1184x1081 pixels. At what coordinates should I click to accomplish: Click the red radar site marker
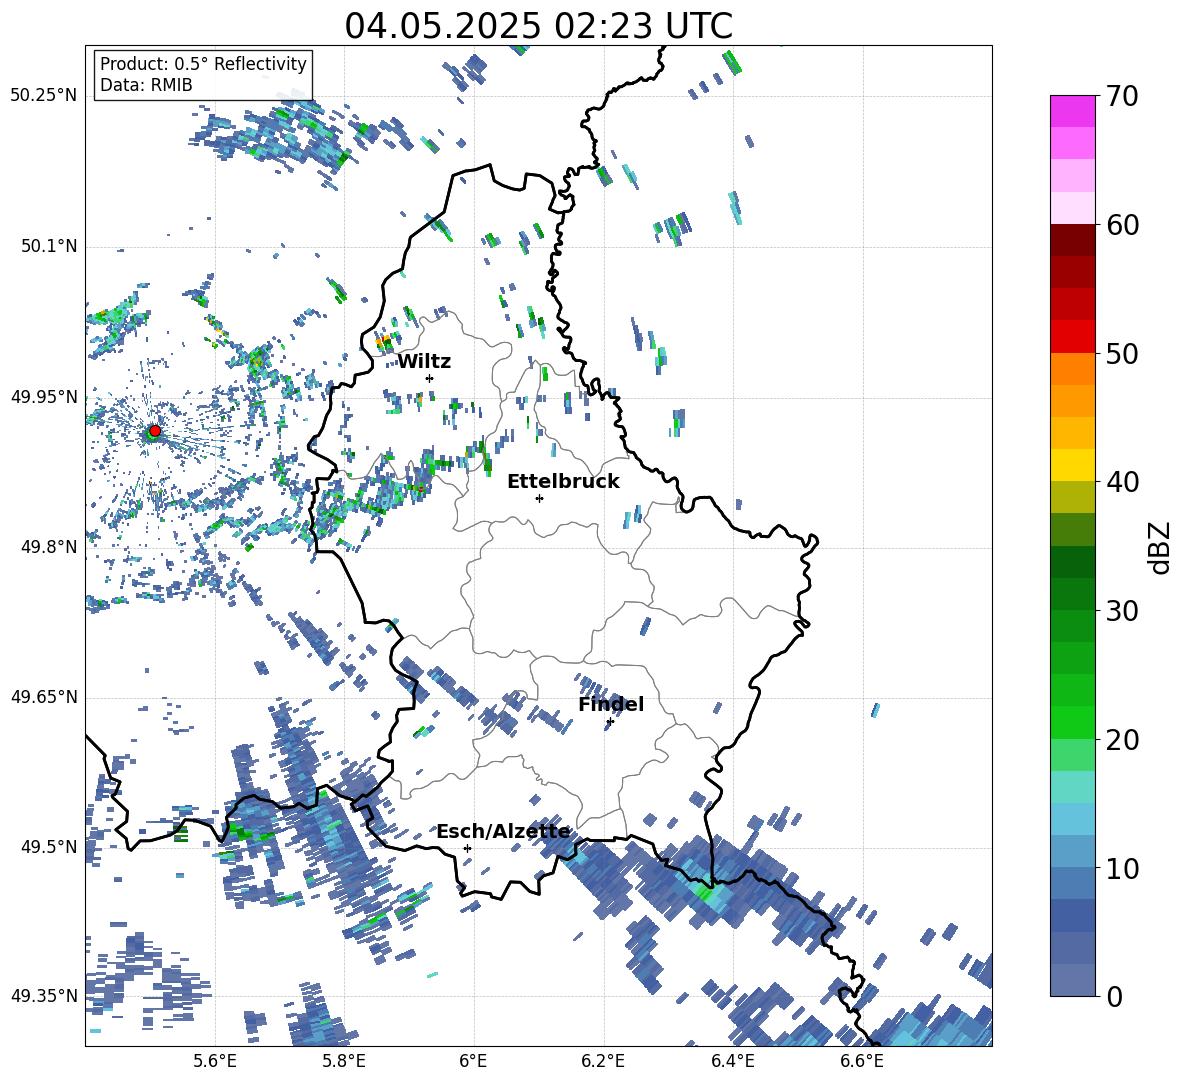(x=155, y=431)
